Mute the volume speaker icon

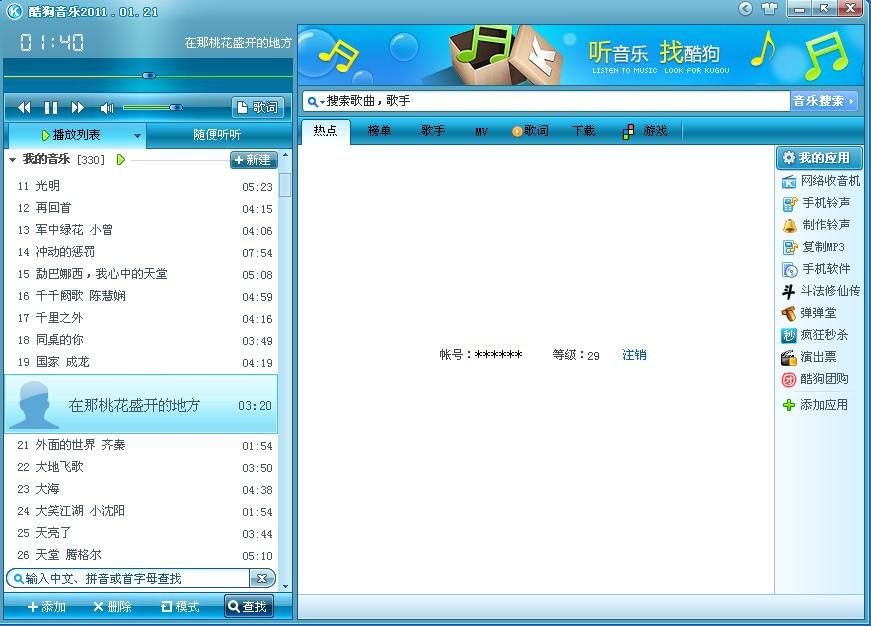[x=107, y=107]
